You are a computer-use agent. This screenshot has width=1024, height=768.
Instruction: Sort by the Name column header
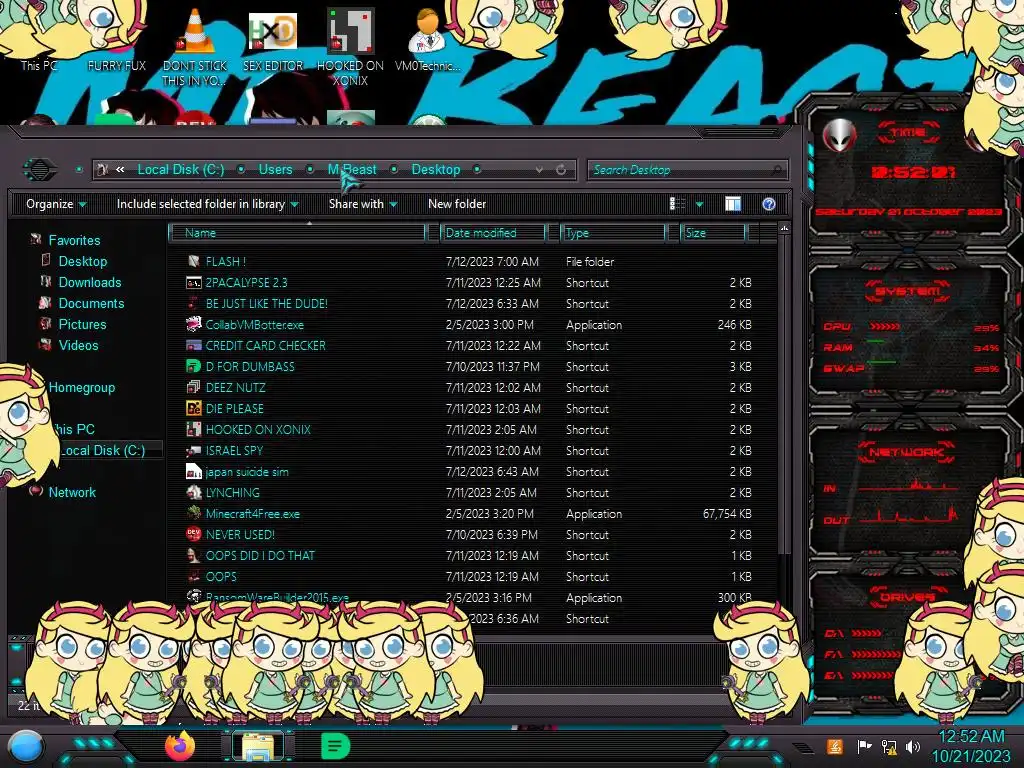[297, 233]
